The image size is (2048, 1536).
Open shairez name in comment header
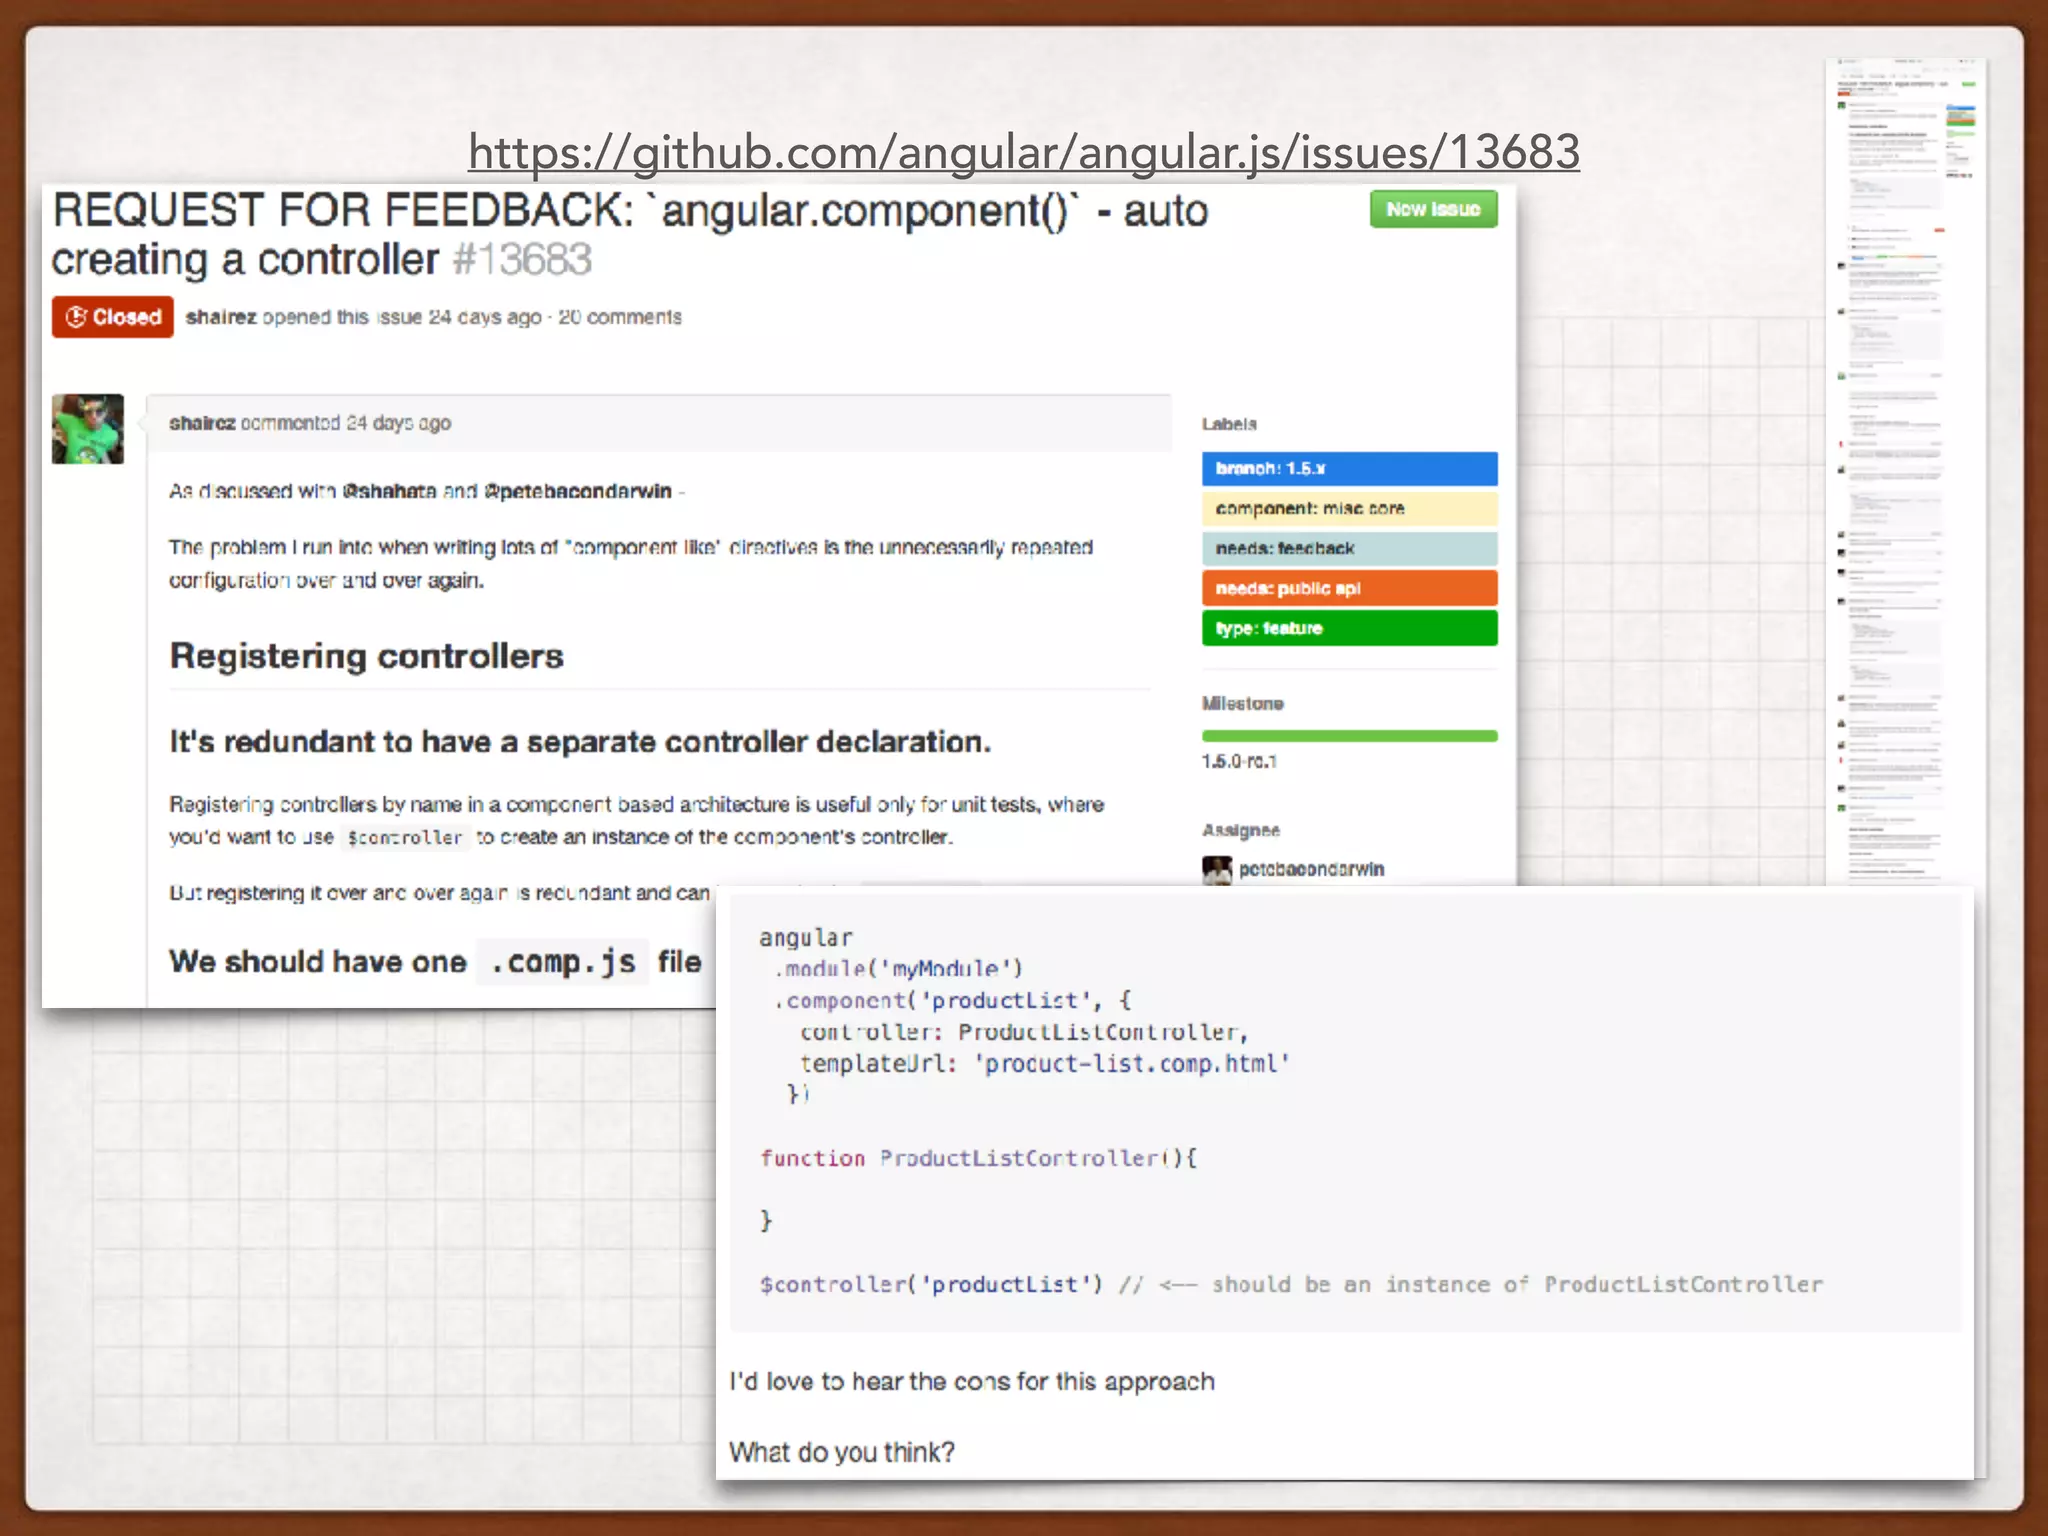pyautogui.click(x=202, y=423)
